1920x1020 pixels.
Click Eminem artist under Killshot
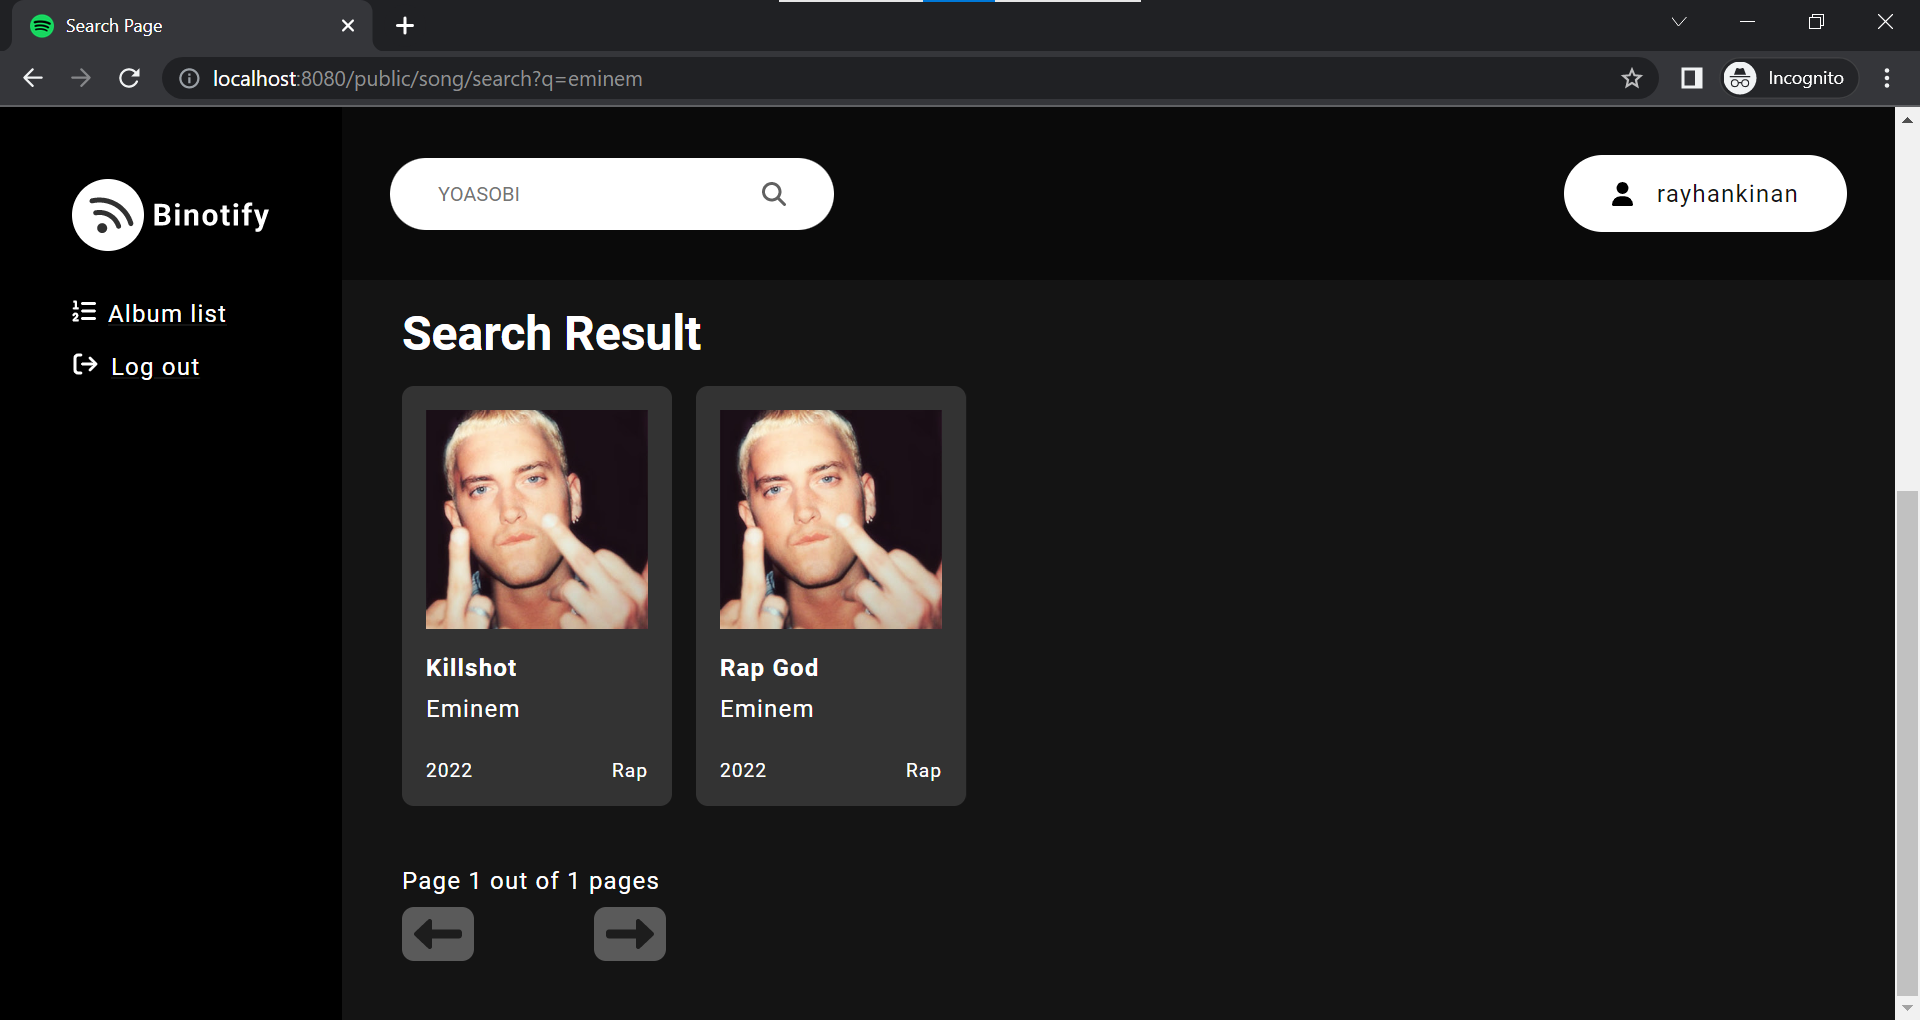[473, 709]
